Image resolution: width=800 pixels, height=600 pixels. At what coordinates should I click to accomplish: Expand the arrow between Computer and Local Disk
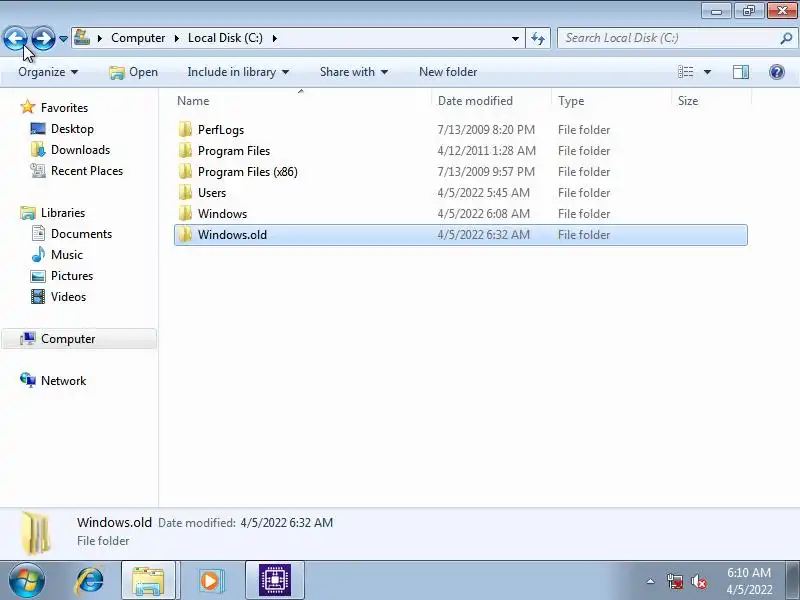pyautogui.click(x=177, y=38)
